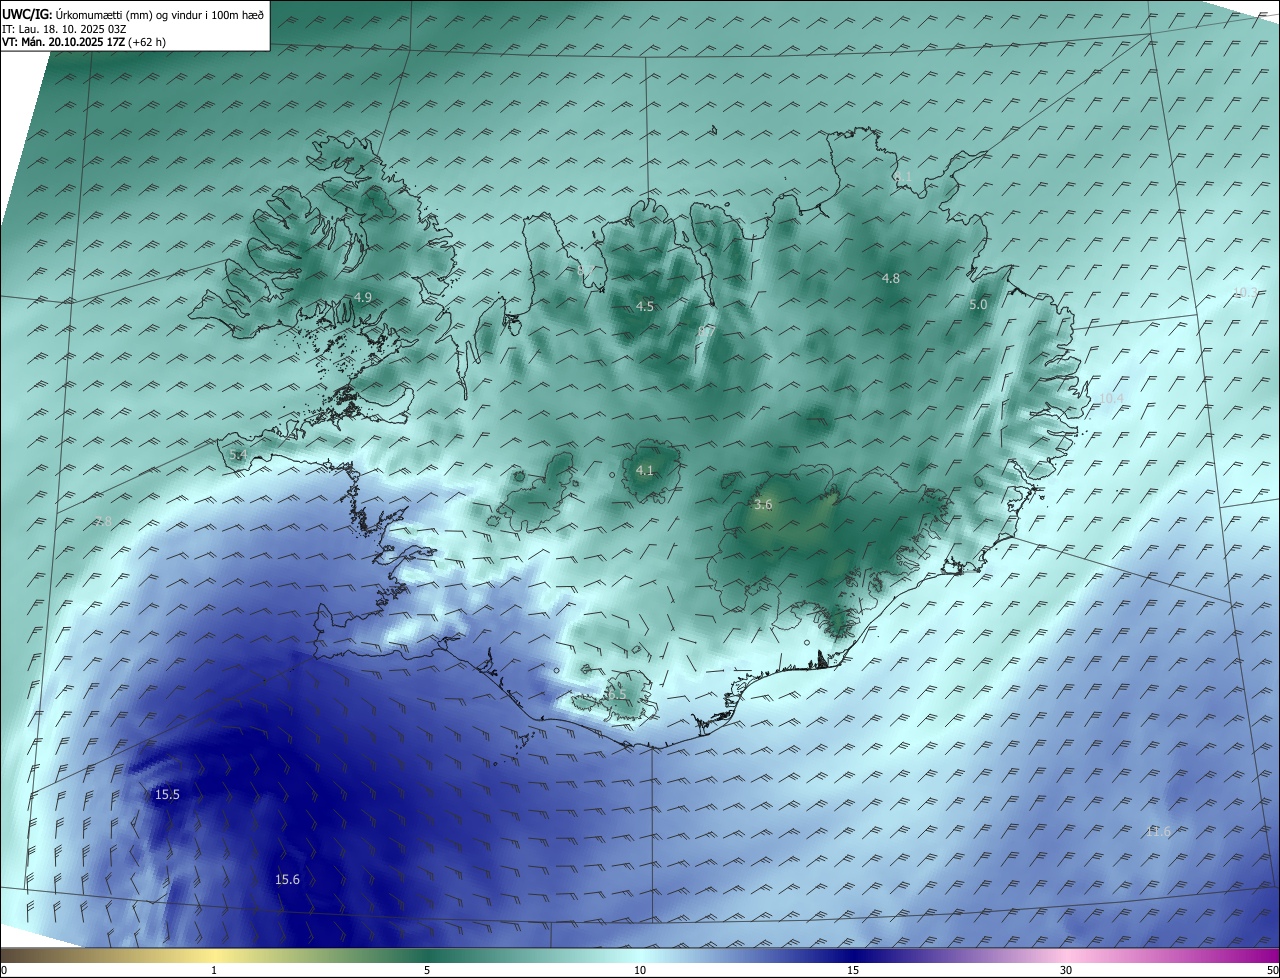1280x978 pixels.
Task: Click the 4.9 value over the Westfjords
Action: point(363,298)
